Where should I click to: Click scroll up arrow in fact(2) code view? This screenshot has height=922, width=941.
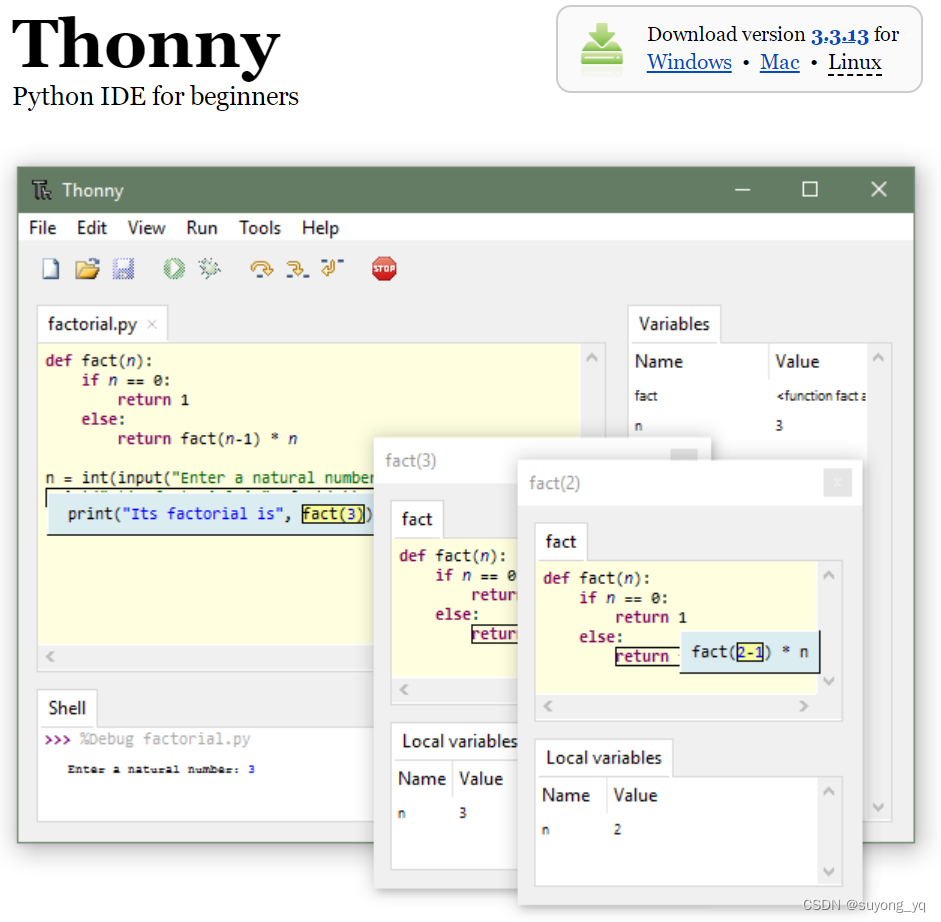[x=829, y=576]
